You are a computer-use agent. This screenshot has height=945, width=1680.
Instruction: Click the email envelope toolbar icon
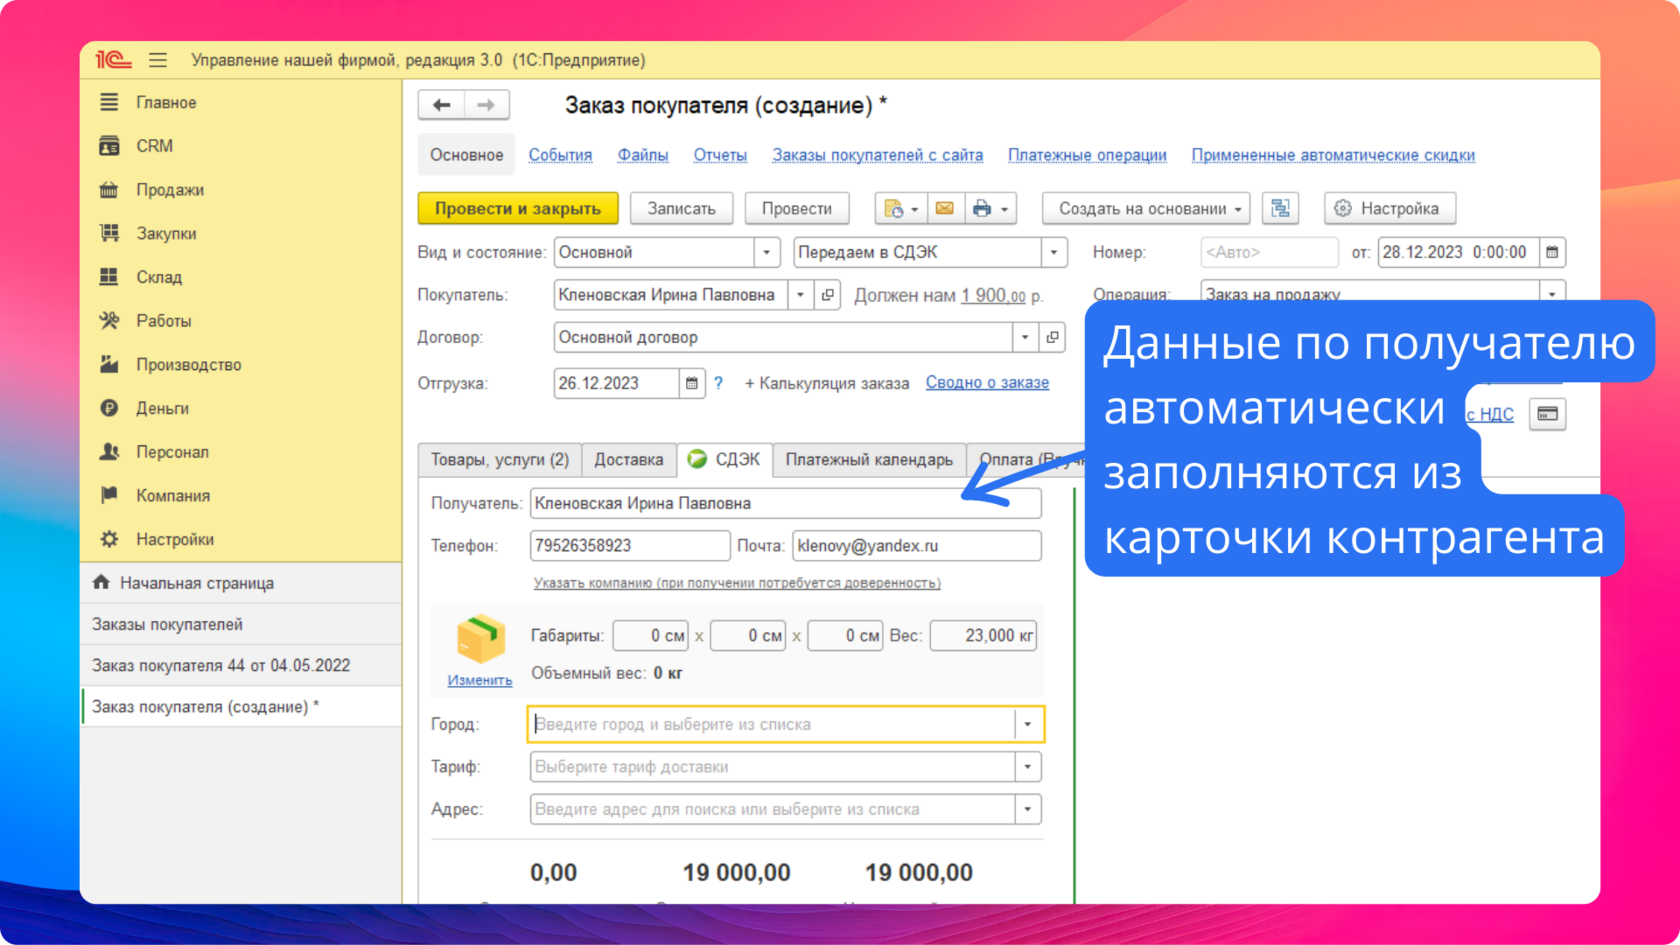point(944,209)
